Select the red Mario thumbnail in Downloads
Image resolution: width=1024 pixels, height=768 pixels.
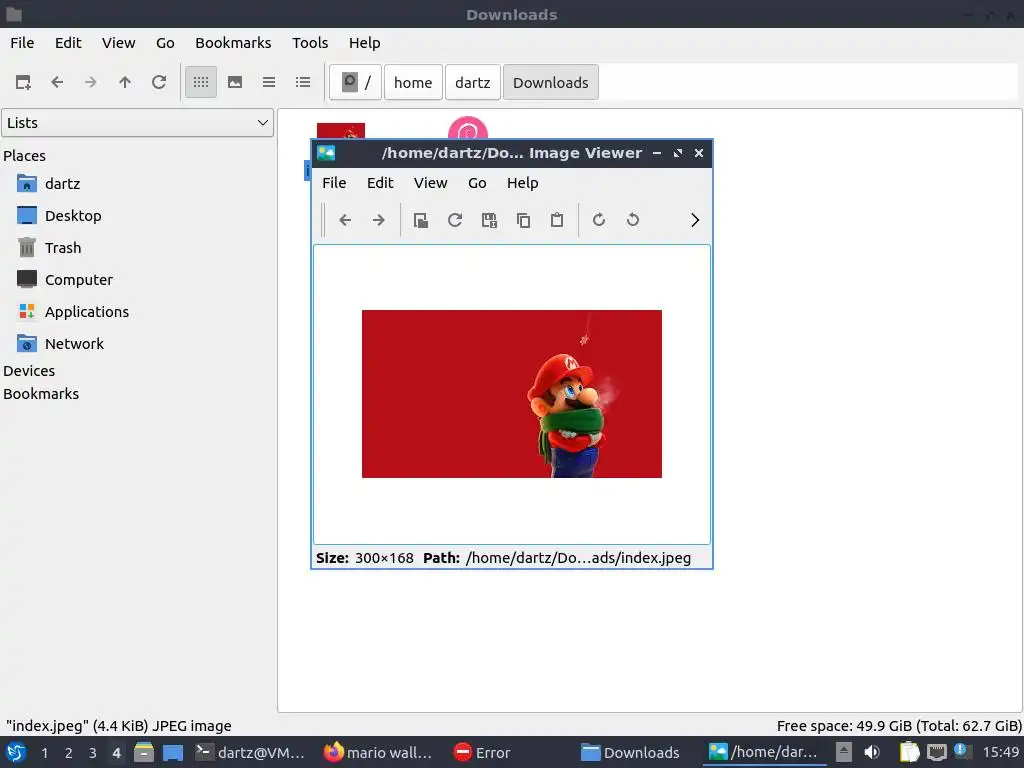pyautogui.click(x=341, y=131)
